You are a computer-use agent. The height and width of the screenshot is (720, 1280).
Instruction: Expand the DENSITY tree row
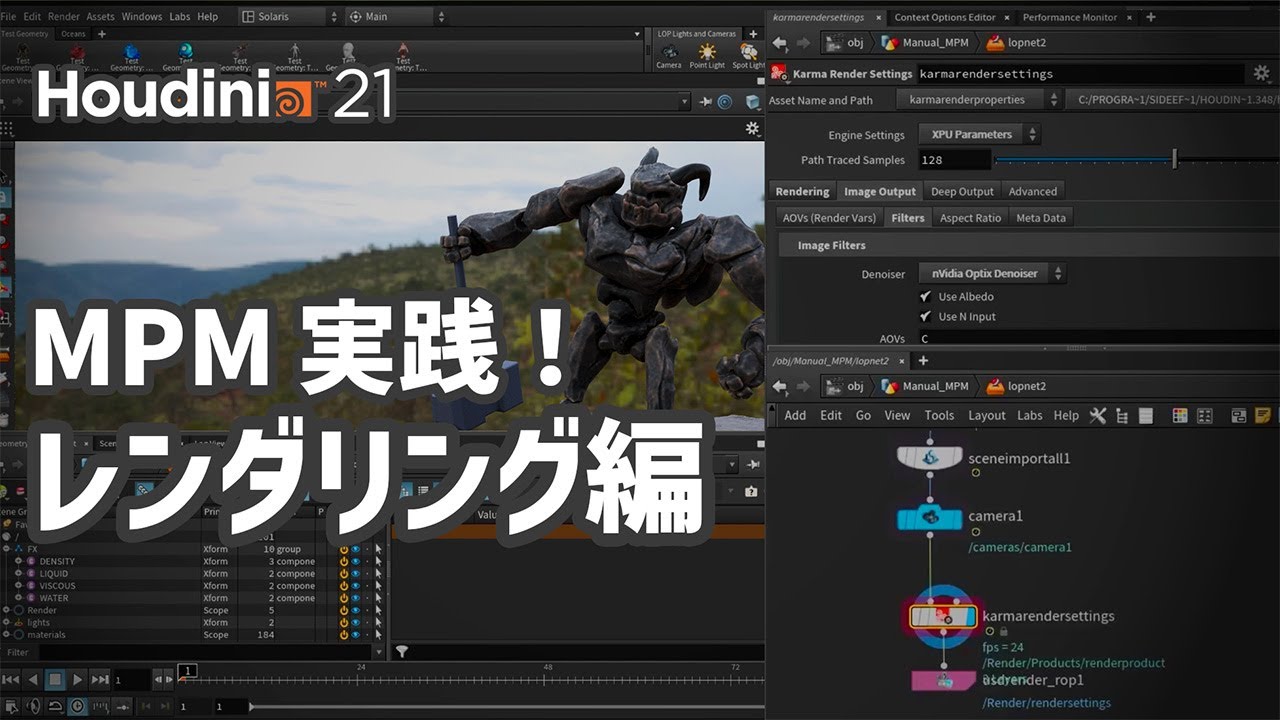point(18,562)
